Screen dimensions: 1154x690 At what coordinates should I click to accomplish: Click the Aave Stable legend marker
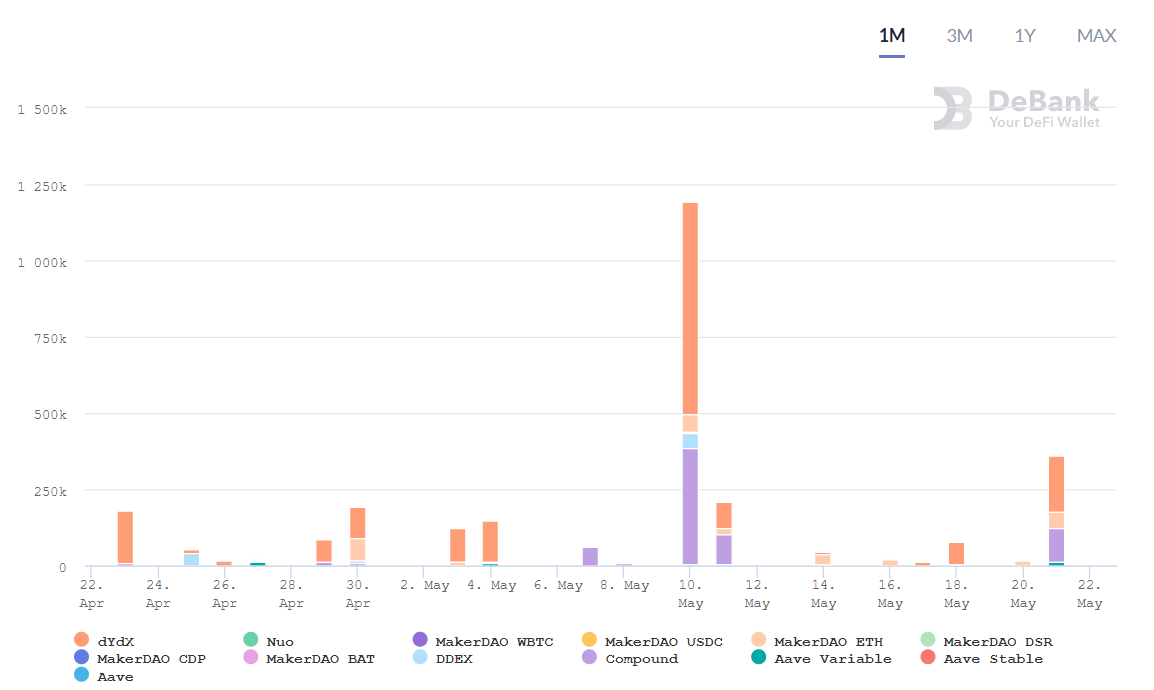[928, 658]
